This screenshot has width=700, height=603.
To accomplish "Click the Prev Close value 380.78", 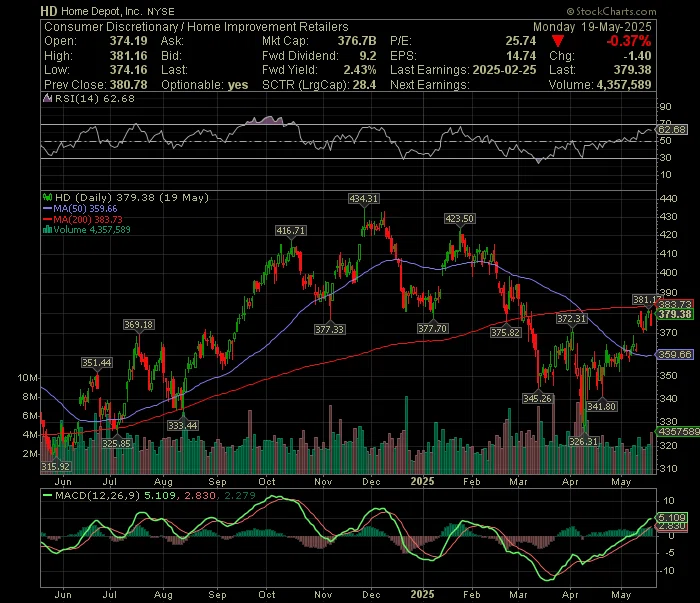I will (129, 84).
